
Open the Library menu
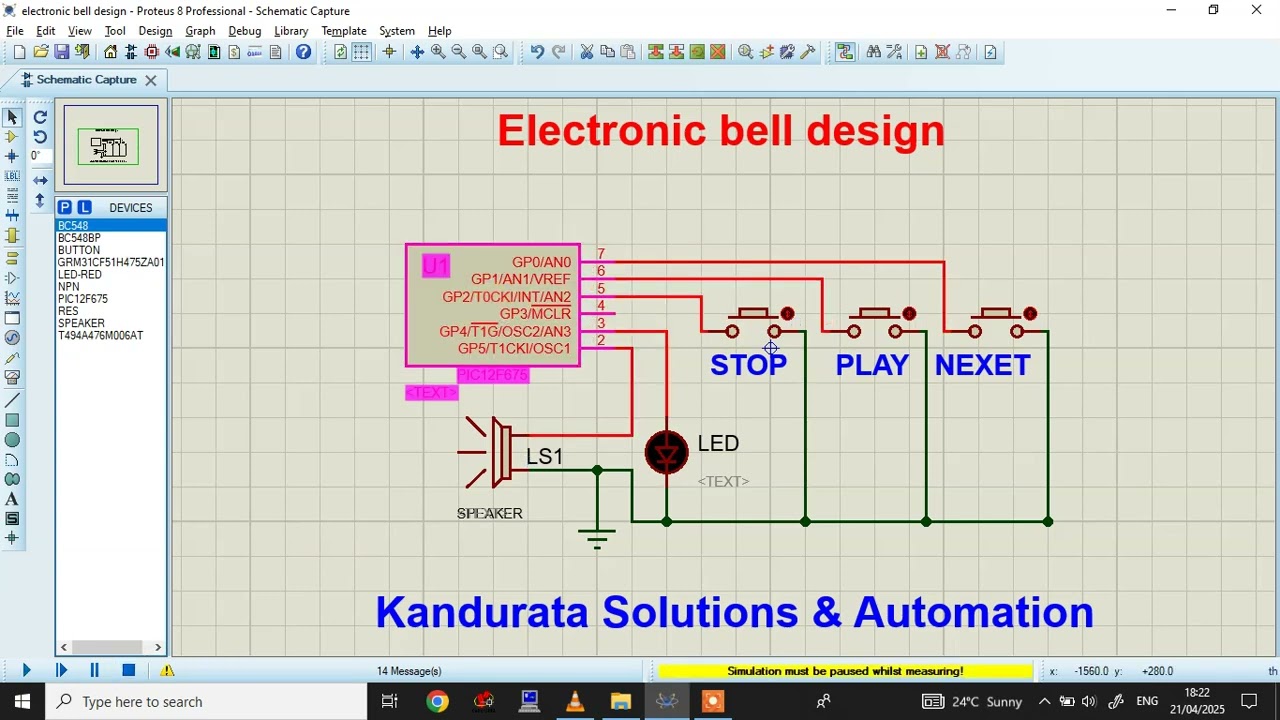coord(291,31)
